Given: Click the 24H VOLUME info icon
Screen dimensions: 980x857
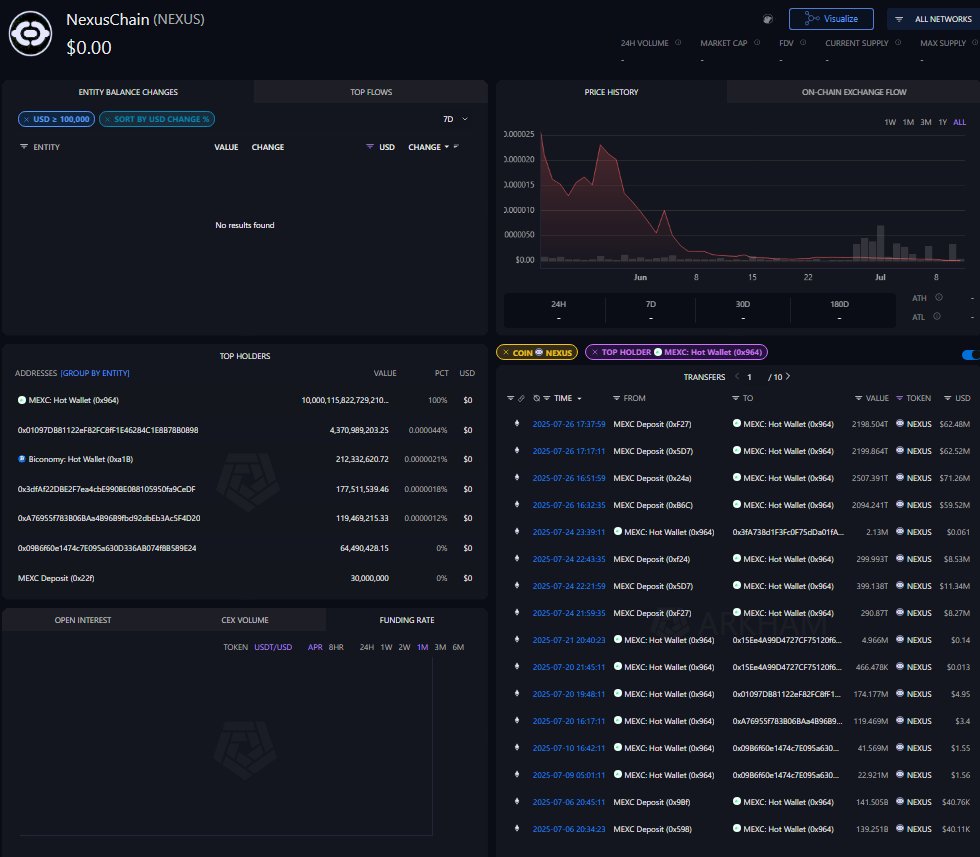Looking at the screenshot, I should click(x=678, y=43).
